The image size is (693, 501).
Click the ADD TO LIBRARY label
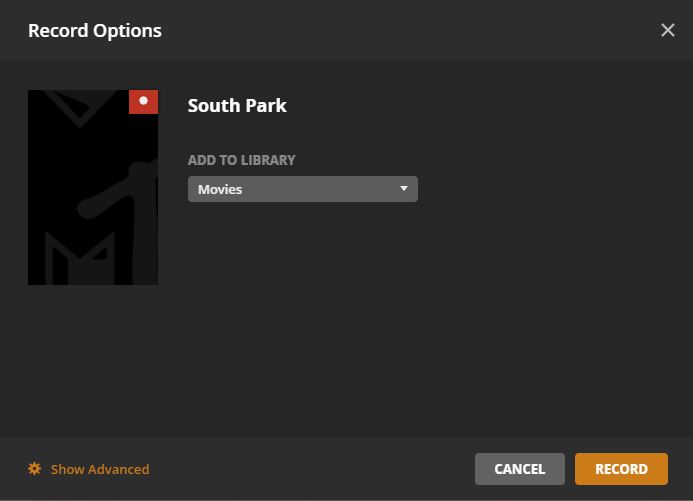pyautogui.click(x=242, y=160)
